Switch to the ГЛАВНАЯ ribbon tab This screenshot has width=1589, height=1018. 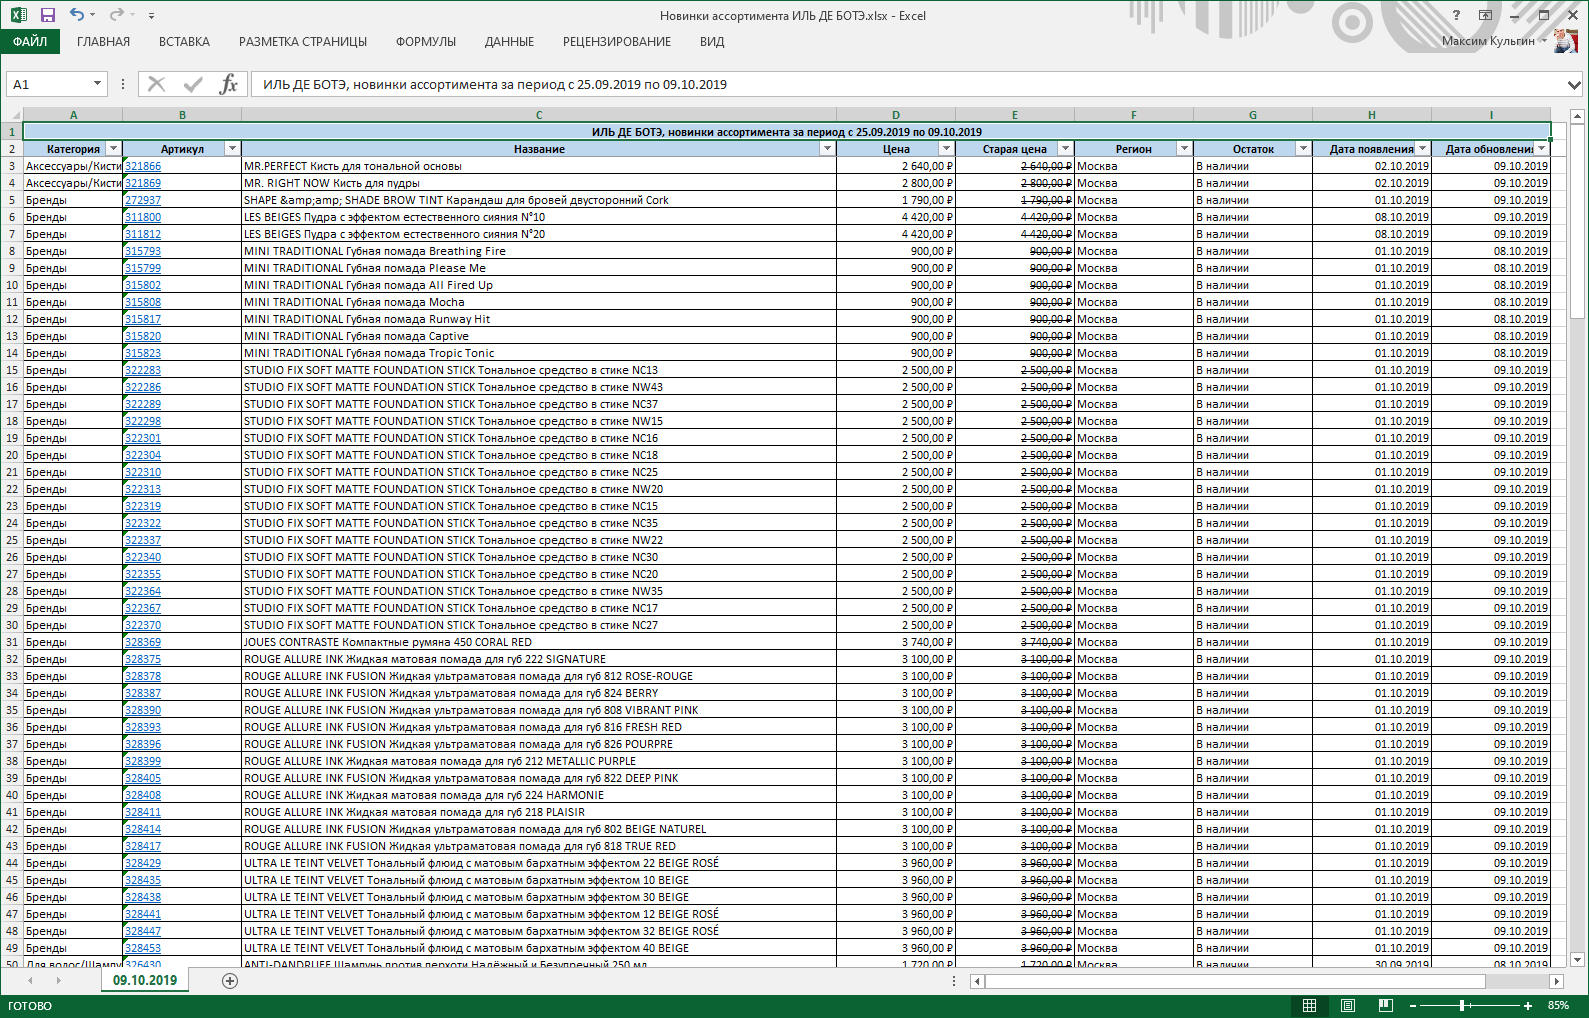pos(103,42)
